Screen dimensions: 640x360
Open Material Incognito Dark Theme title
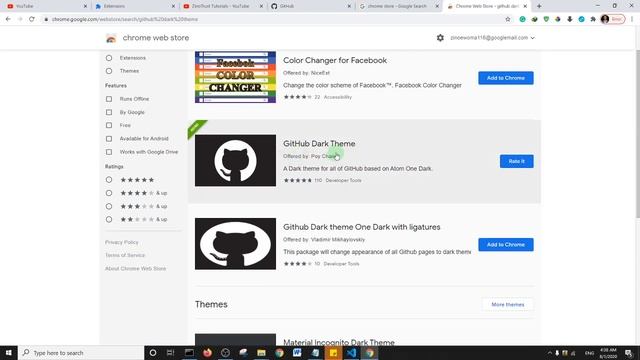[x=339, y=342]
